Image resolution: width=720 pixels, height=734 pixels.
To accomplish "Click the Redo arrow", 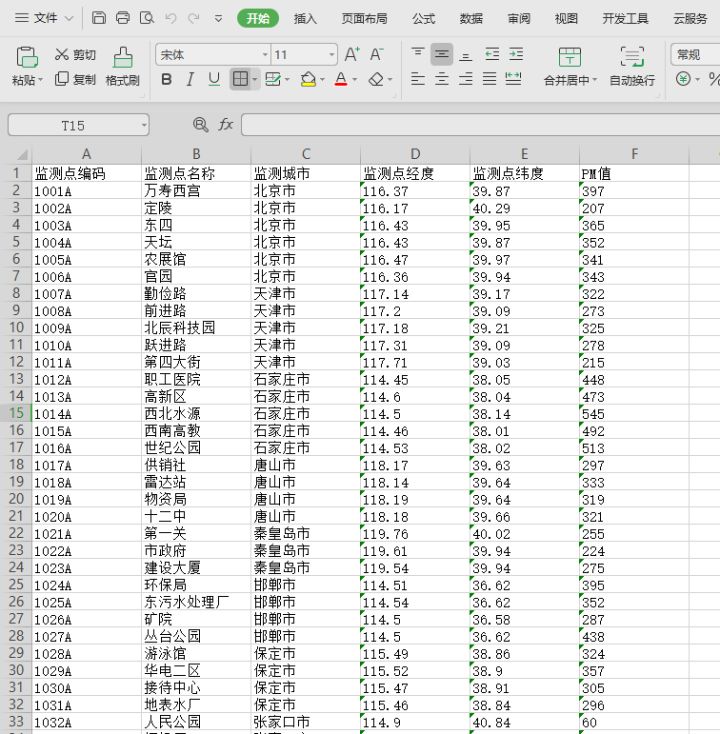I will 193,18.
